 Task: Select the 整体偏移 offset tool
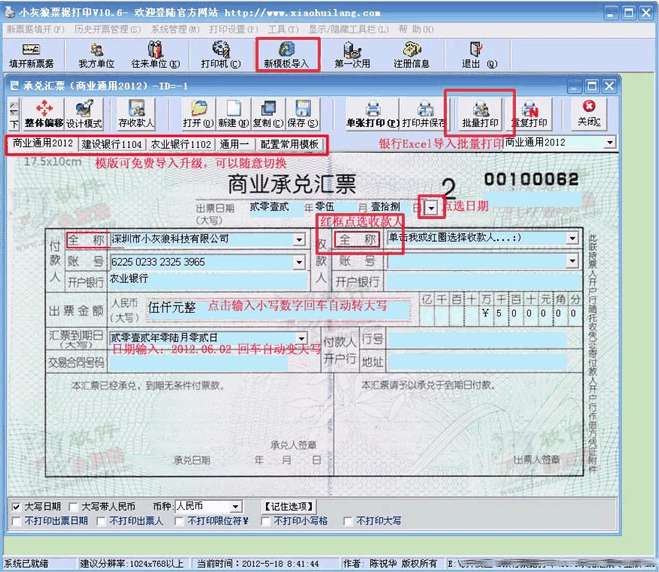(x=44, y=114)
